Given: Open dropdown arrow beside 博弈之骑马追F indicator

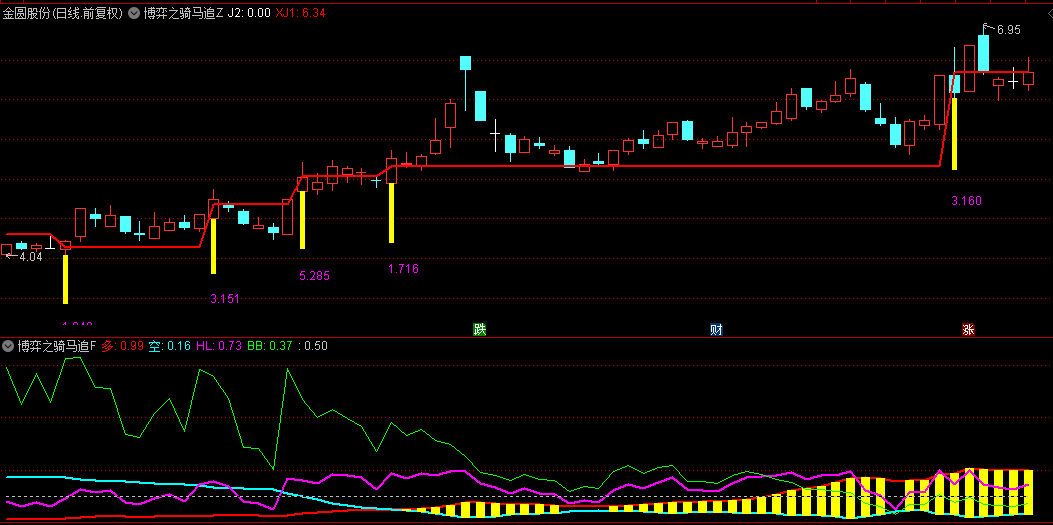Looking at the screenshot, I should (8, 346).
